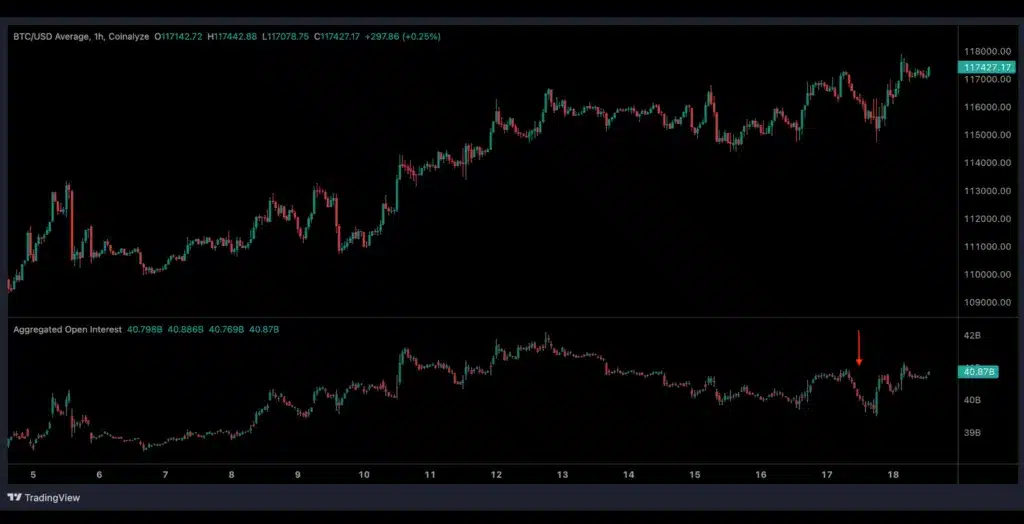Click the Aggregated Open Interest indicator title
Screen dimensions: 1024x524
pyautogui.click(x=67, y=330)
